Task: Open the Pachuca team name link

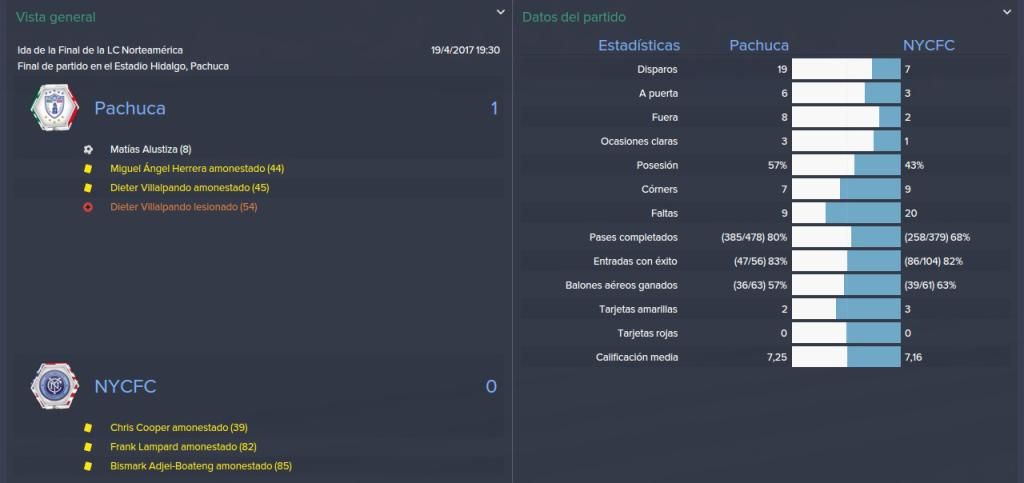Action: (x=130, y=108)
